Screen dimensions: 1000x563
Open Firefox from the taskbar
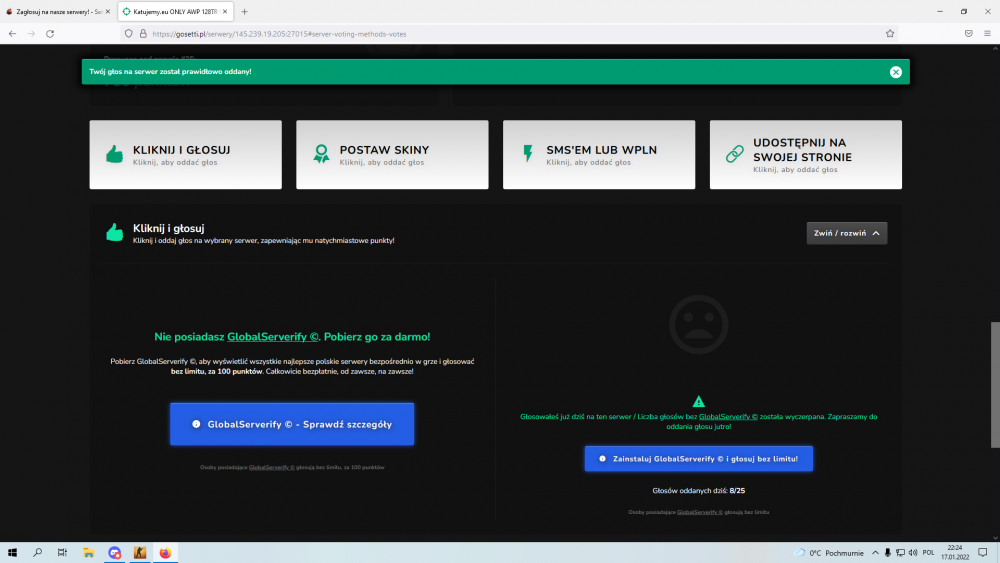(165, 553)
